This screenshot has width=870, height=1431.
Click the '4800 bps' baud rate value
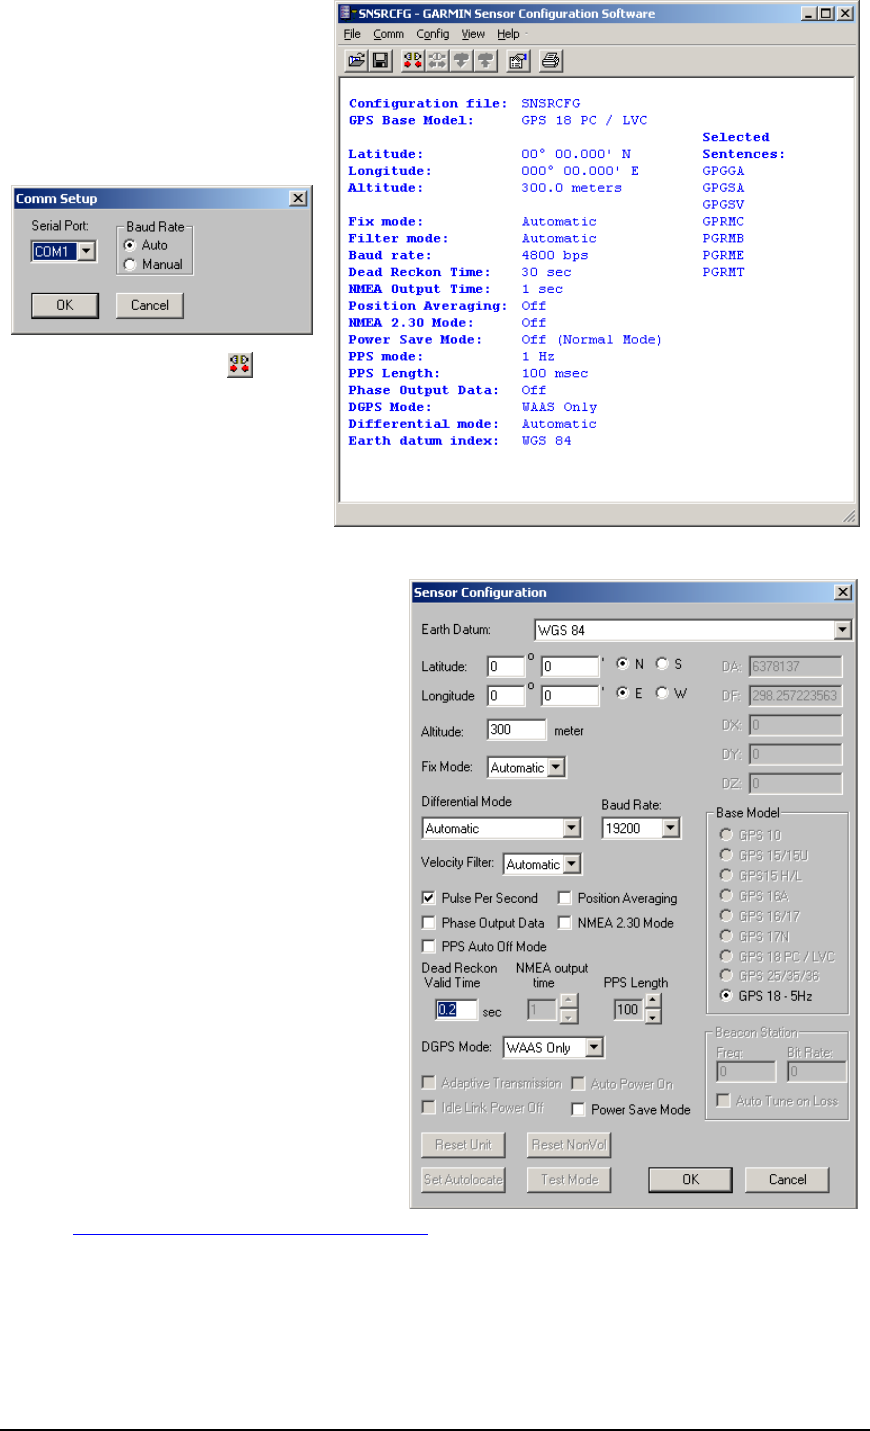coord(555,256)
